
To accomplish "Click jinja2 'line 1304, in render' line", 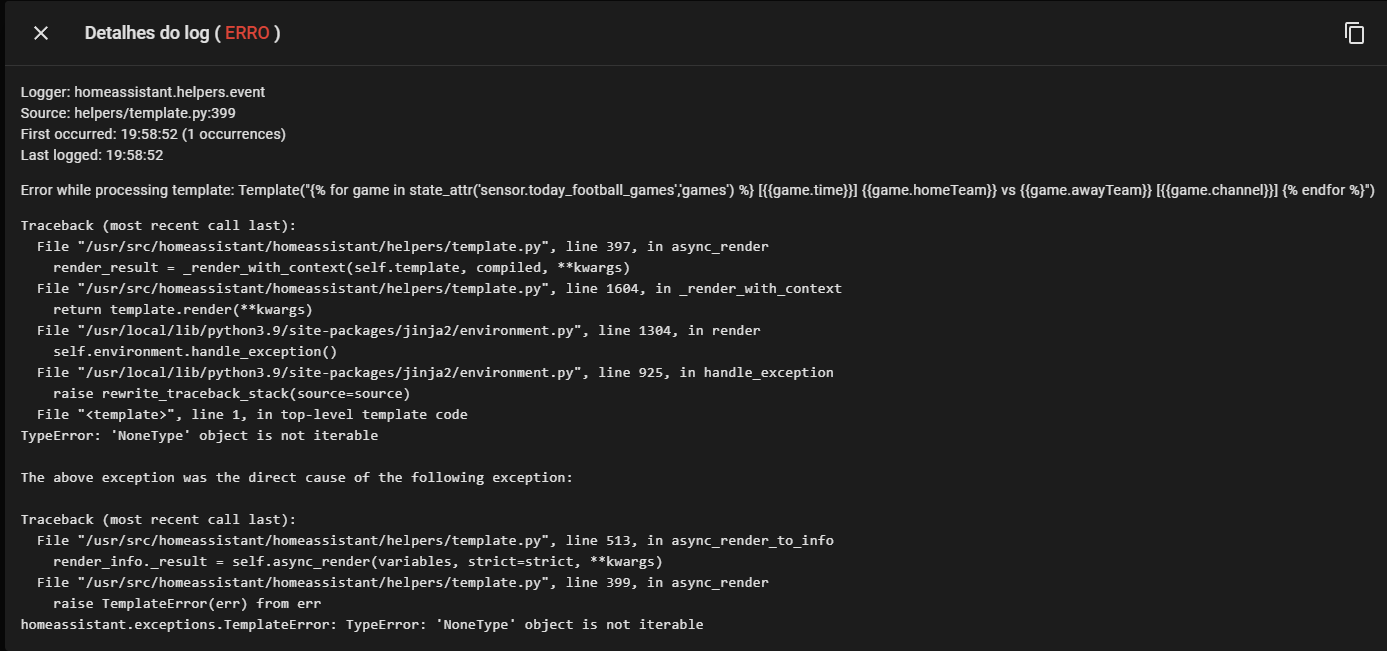I will click(399, 330).
